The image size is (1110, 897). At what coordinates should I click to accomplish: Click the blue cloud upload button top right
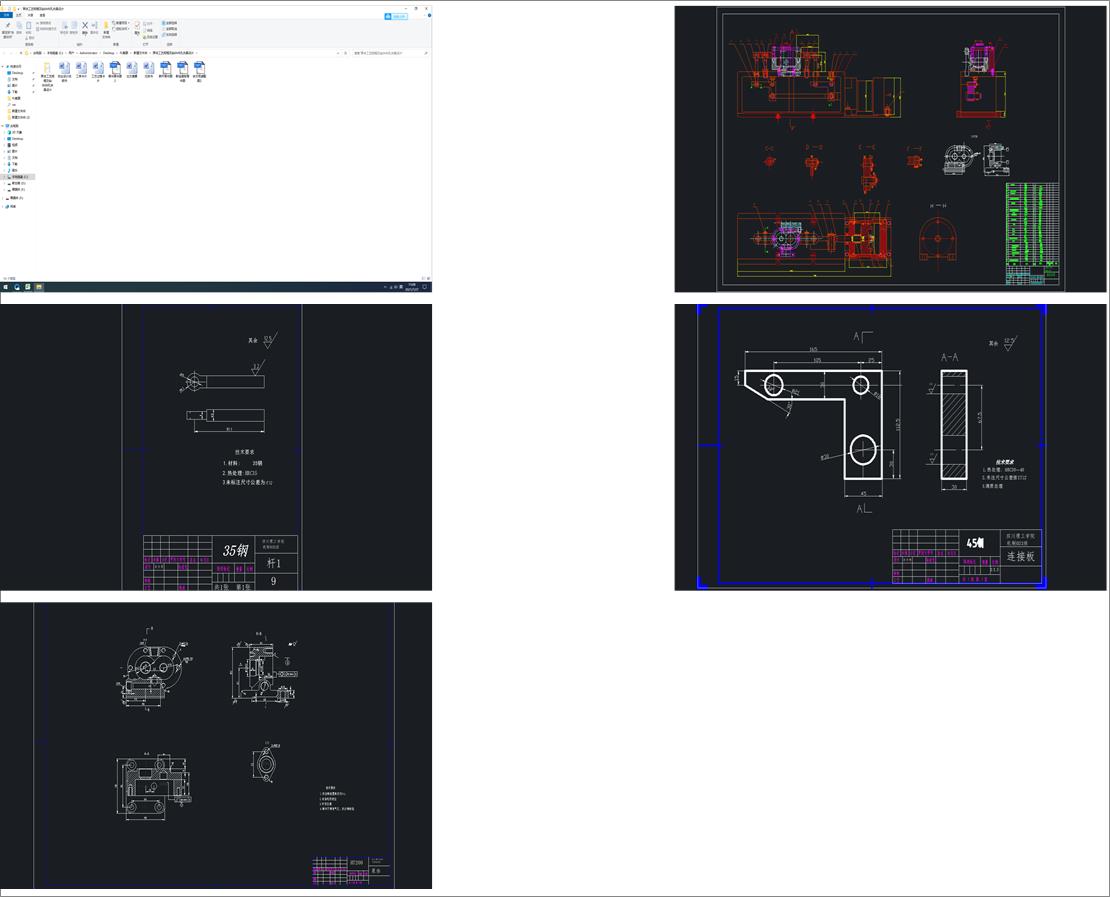(396, 16)
